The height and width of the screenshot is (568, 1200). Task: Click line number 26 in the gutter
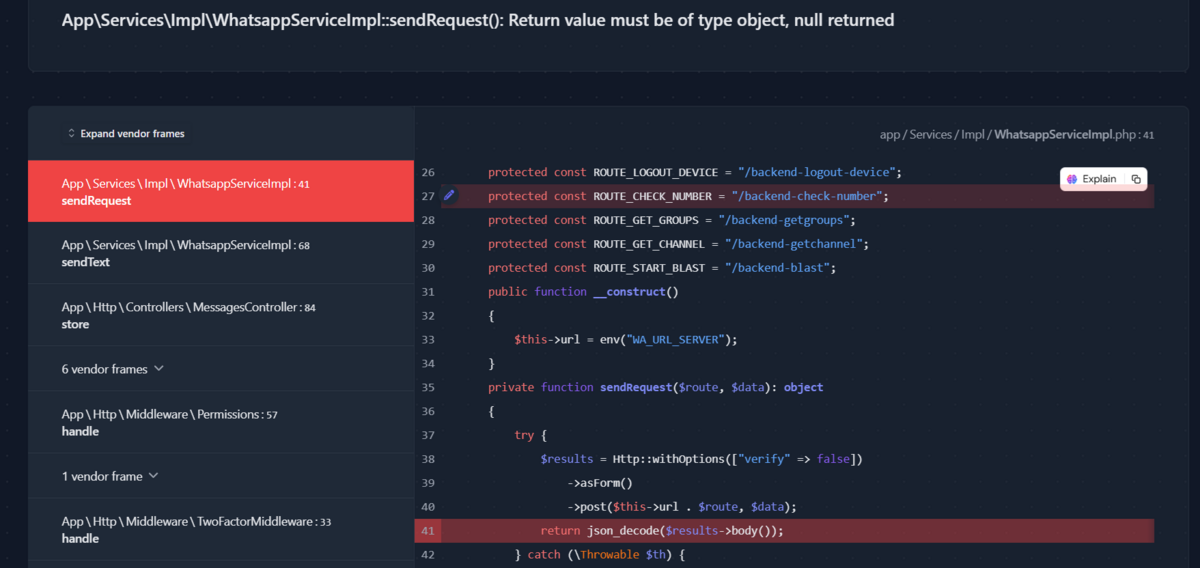[x=428, y=172]
